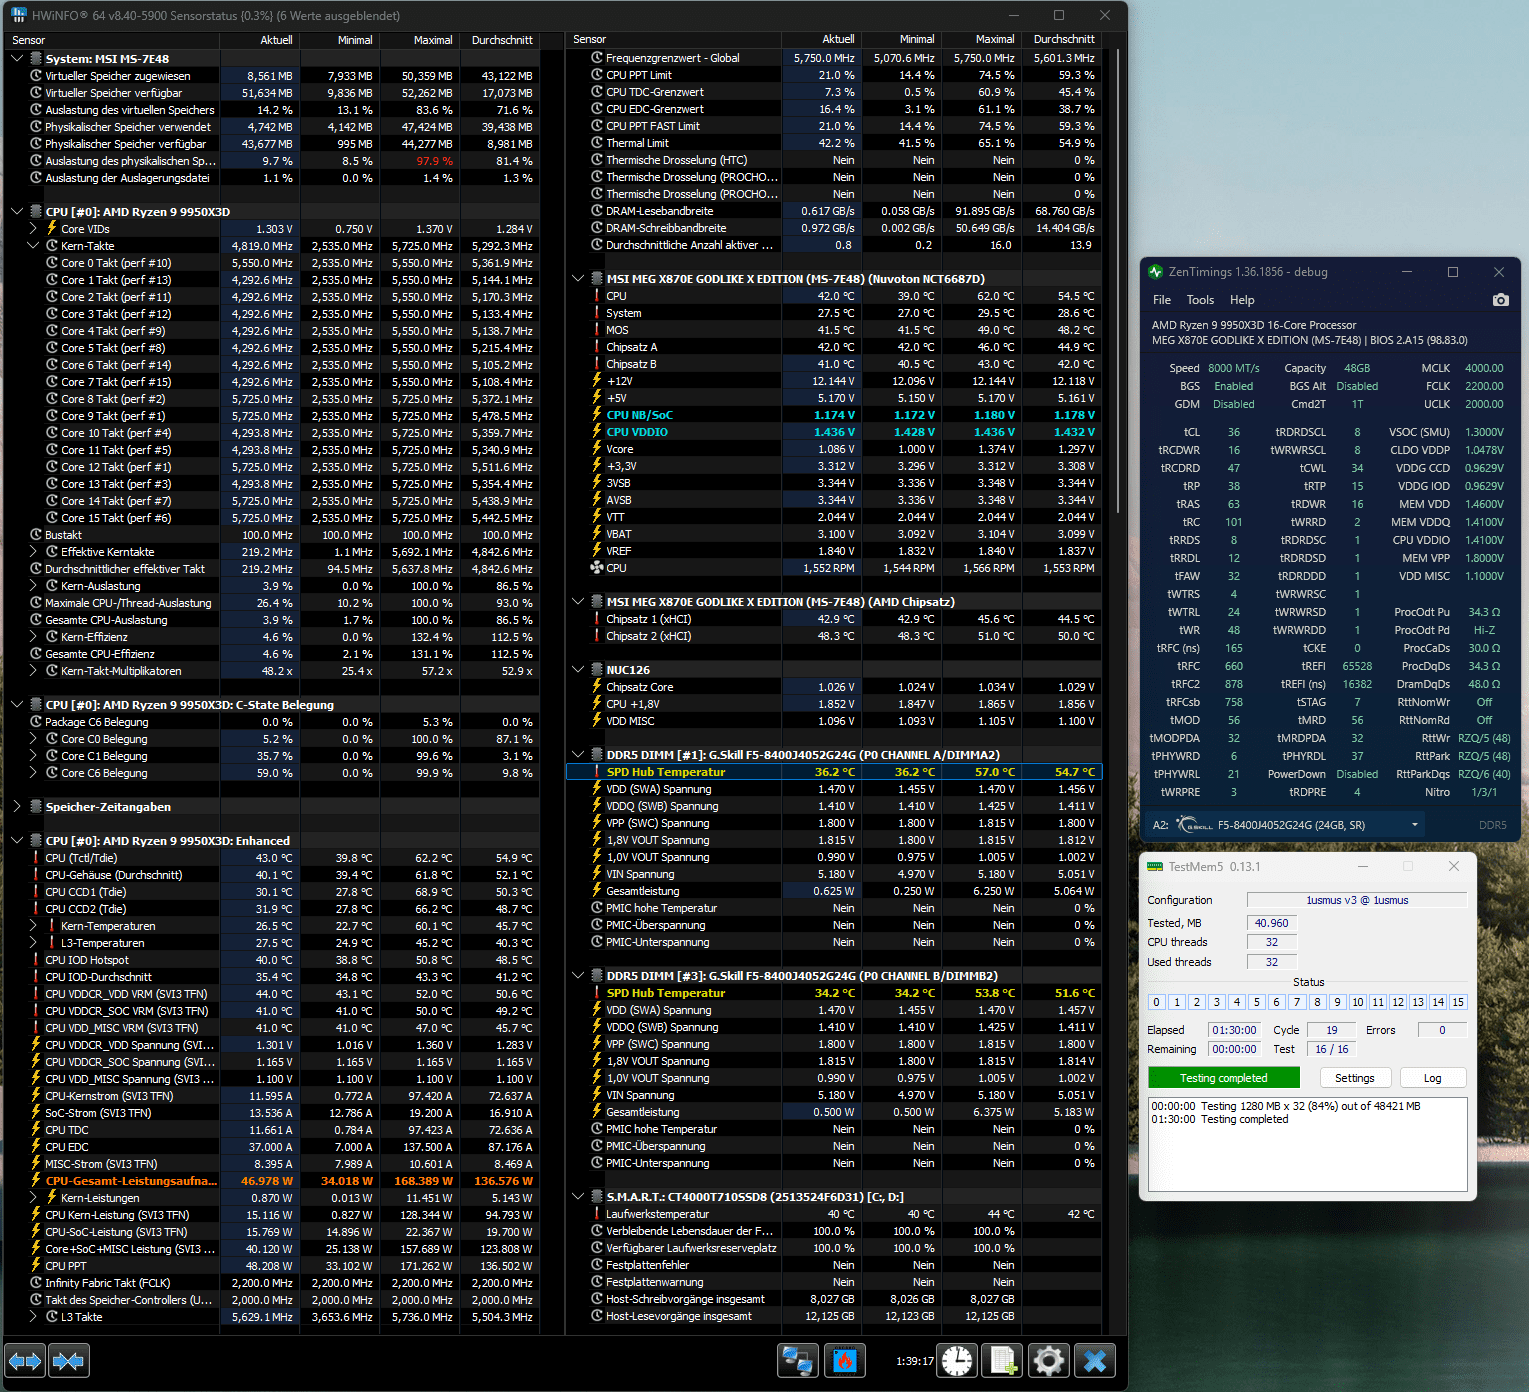
Task: Click the shrink-layout inward arrows icon in HWiNFO
Action: [69, 1361]
